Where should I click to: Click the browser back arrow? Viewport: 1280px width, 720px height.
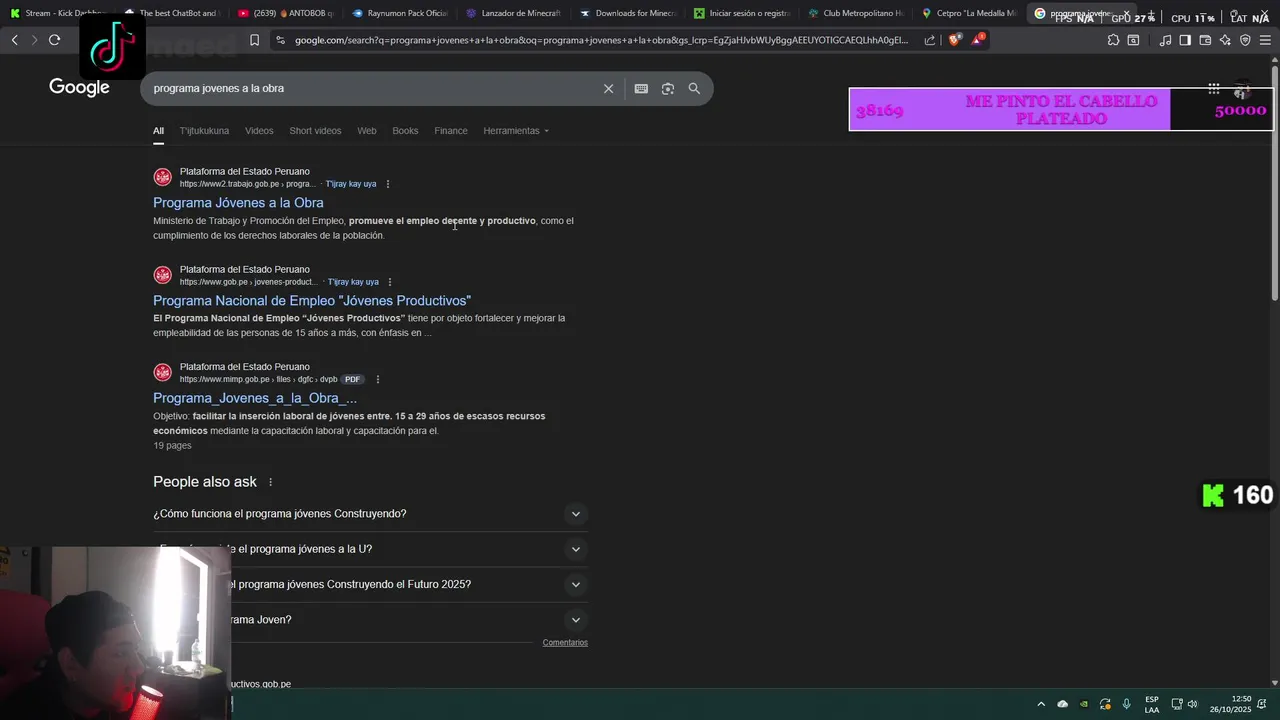(x=15, y=40)
